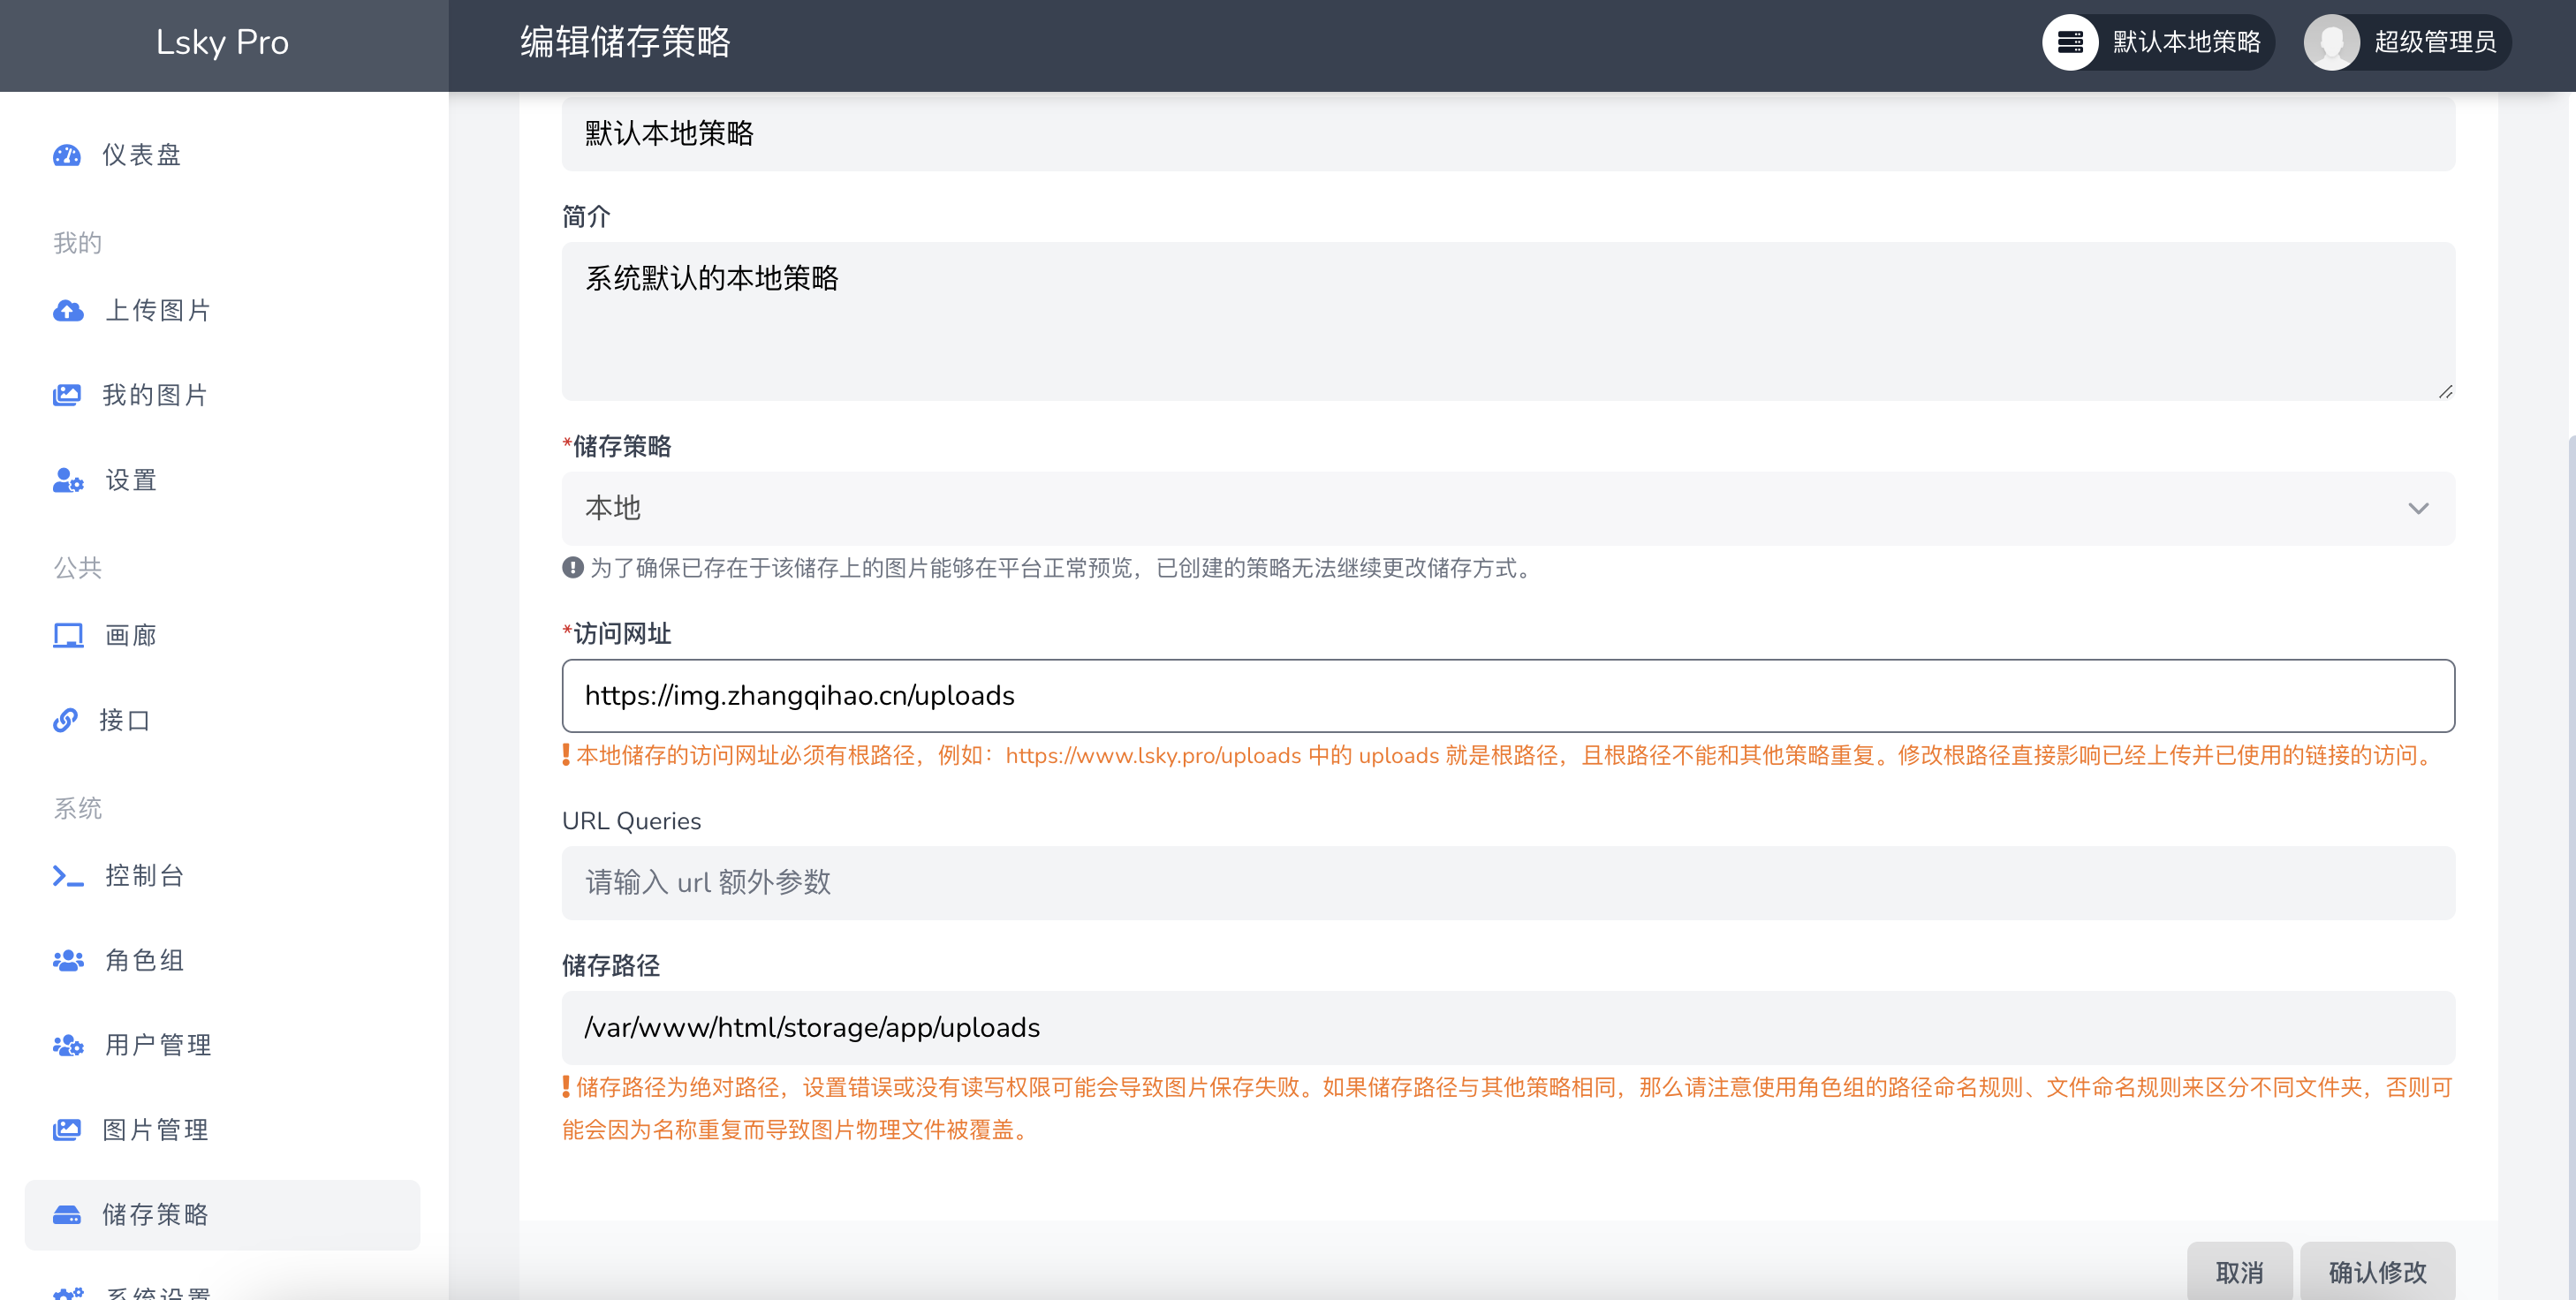Click the 确认修改 button
The height and width of the screenshot is (1300, 2576).
point(2377,1271)
